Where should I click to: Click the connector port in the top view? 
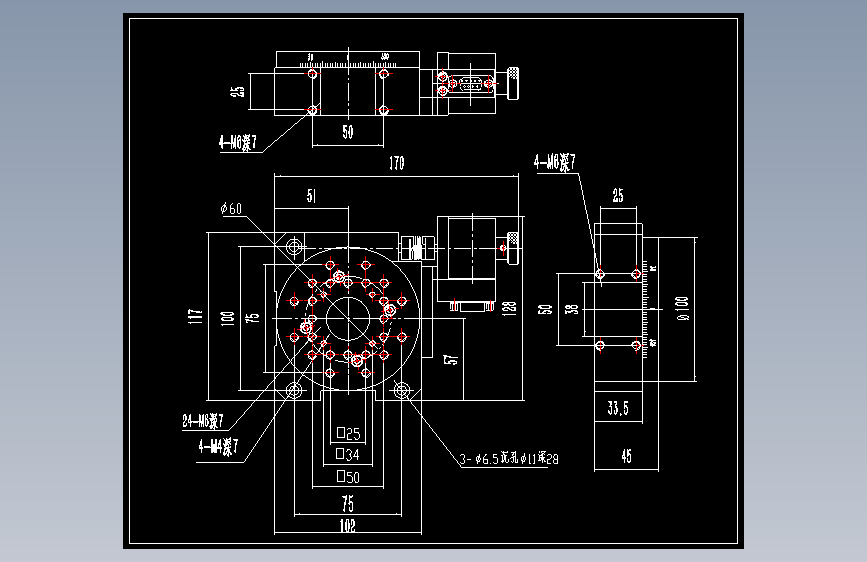tap(471, 84)
